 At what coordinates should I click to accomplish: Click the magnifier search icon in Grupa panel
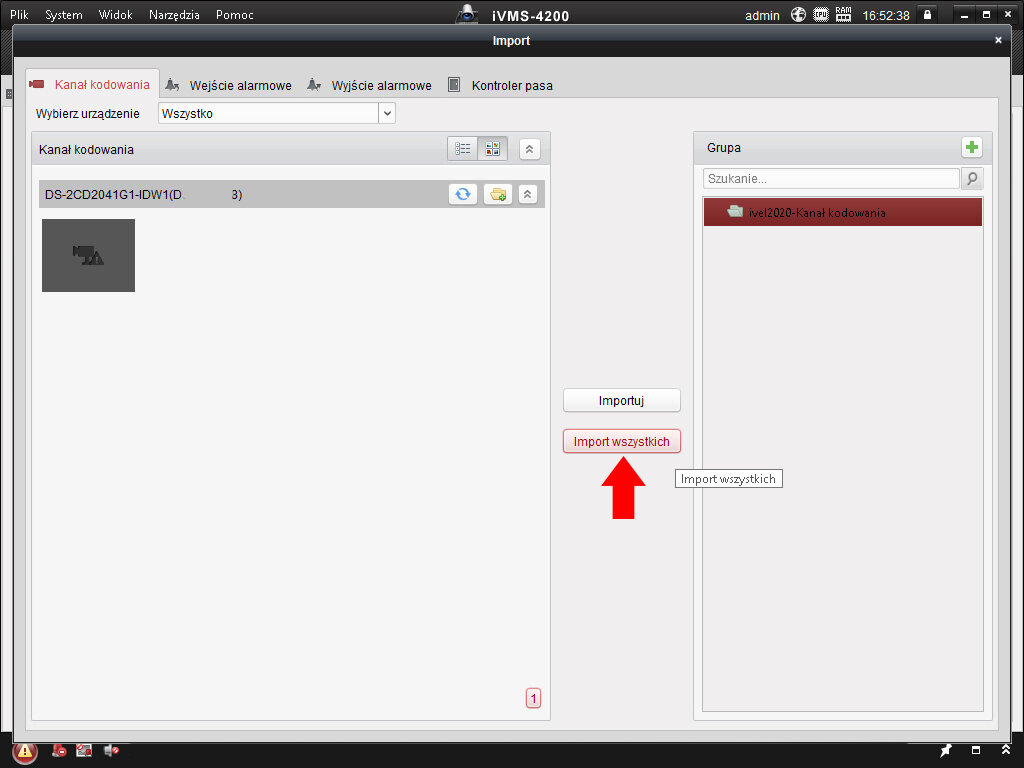[971, 179]
